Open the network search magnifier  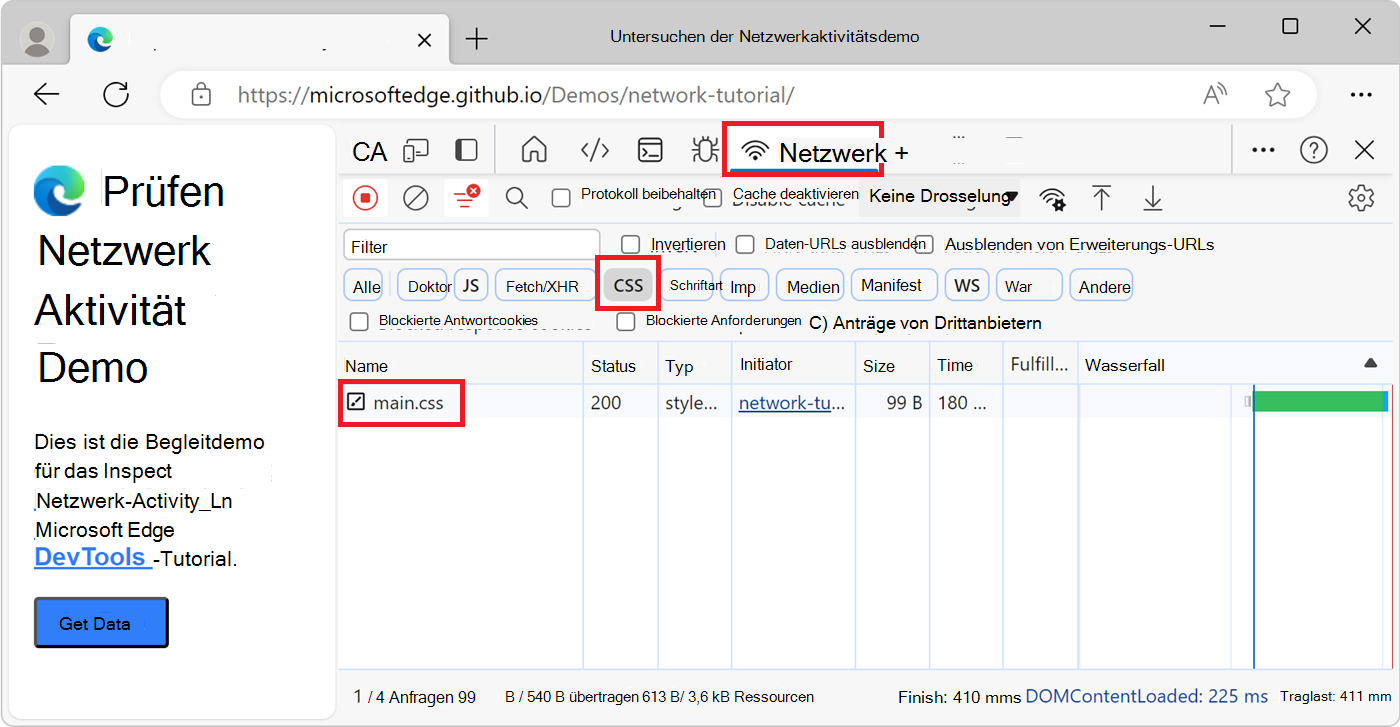coord(516,198)
